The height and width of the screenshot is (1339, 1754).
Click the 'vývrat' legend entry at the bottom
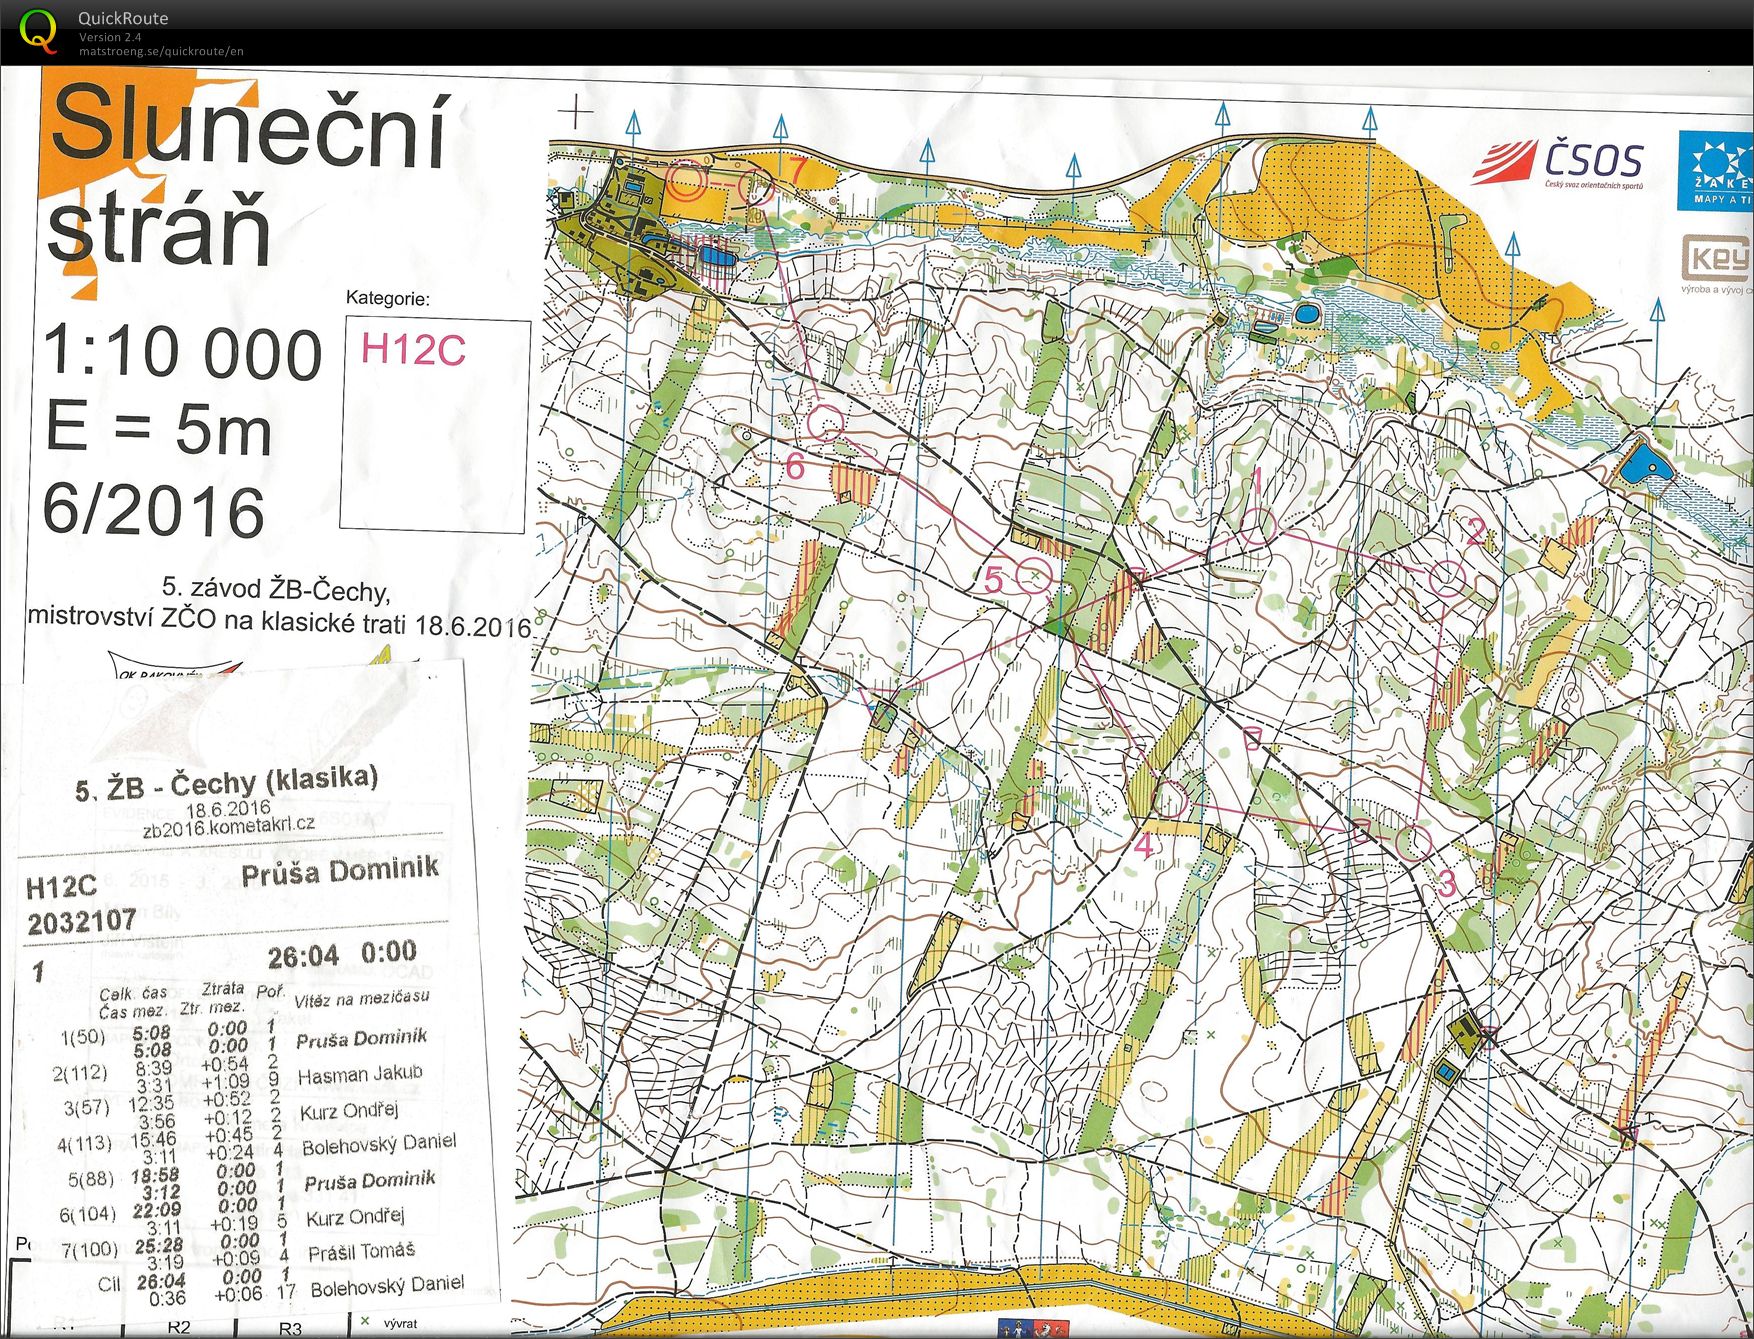click(x=400, y=1324)
